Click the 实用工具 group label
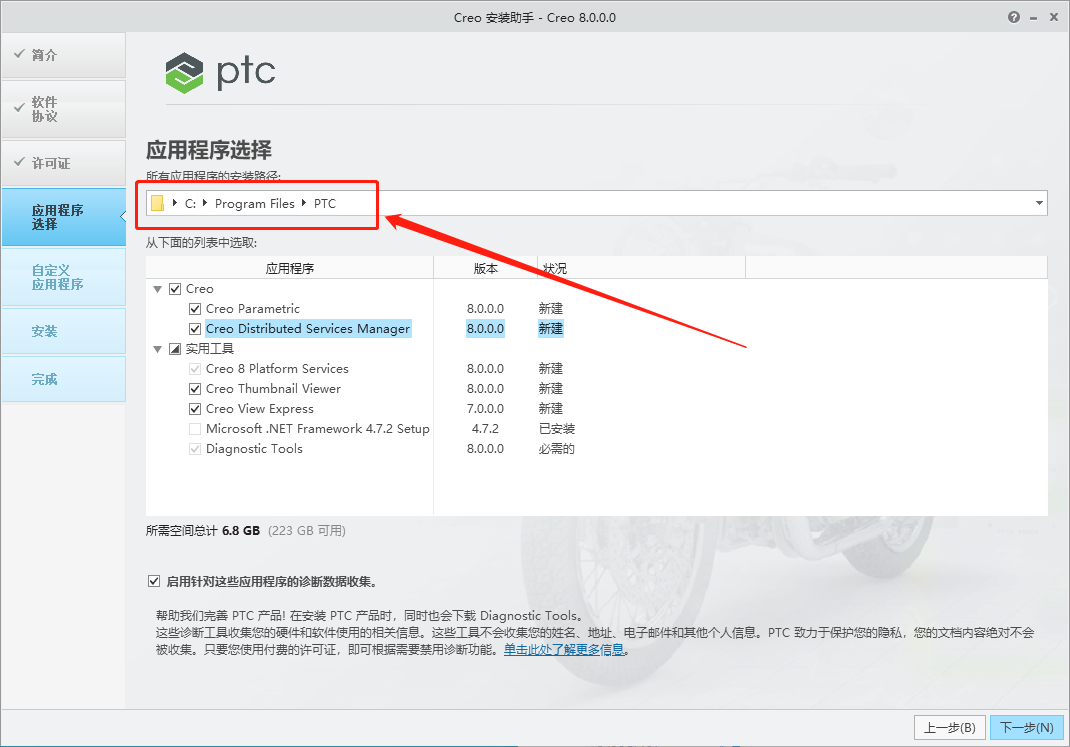This screenshot has width=1070, height=747. tap(209, 349)
